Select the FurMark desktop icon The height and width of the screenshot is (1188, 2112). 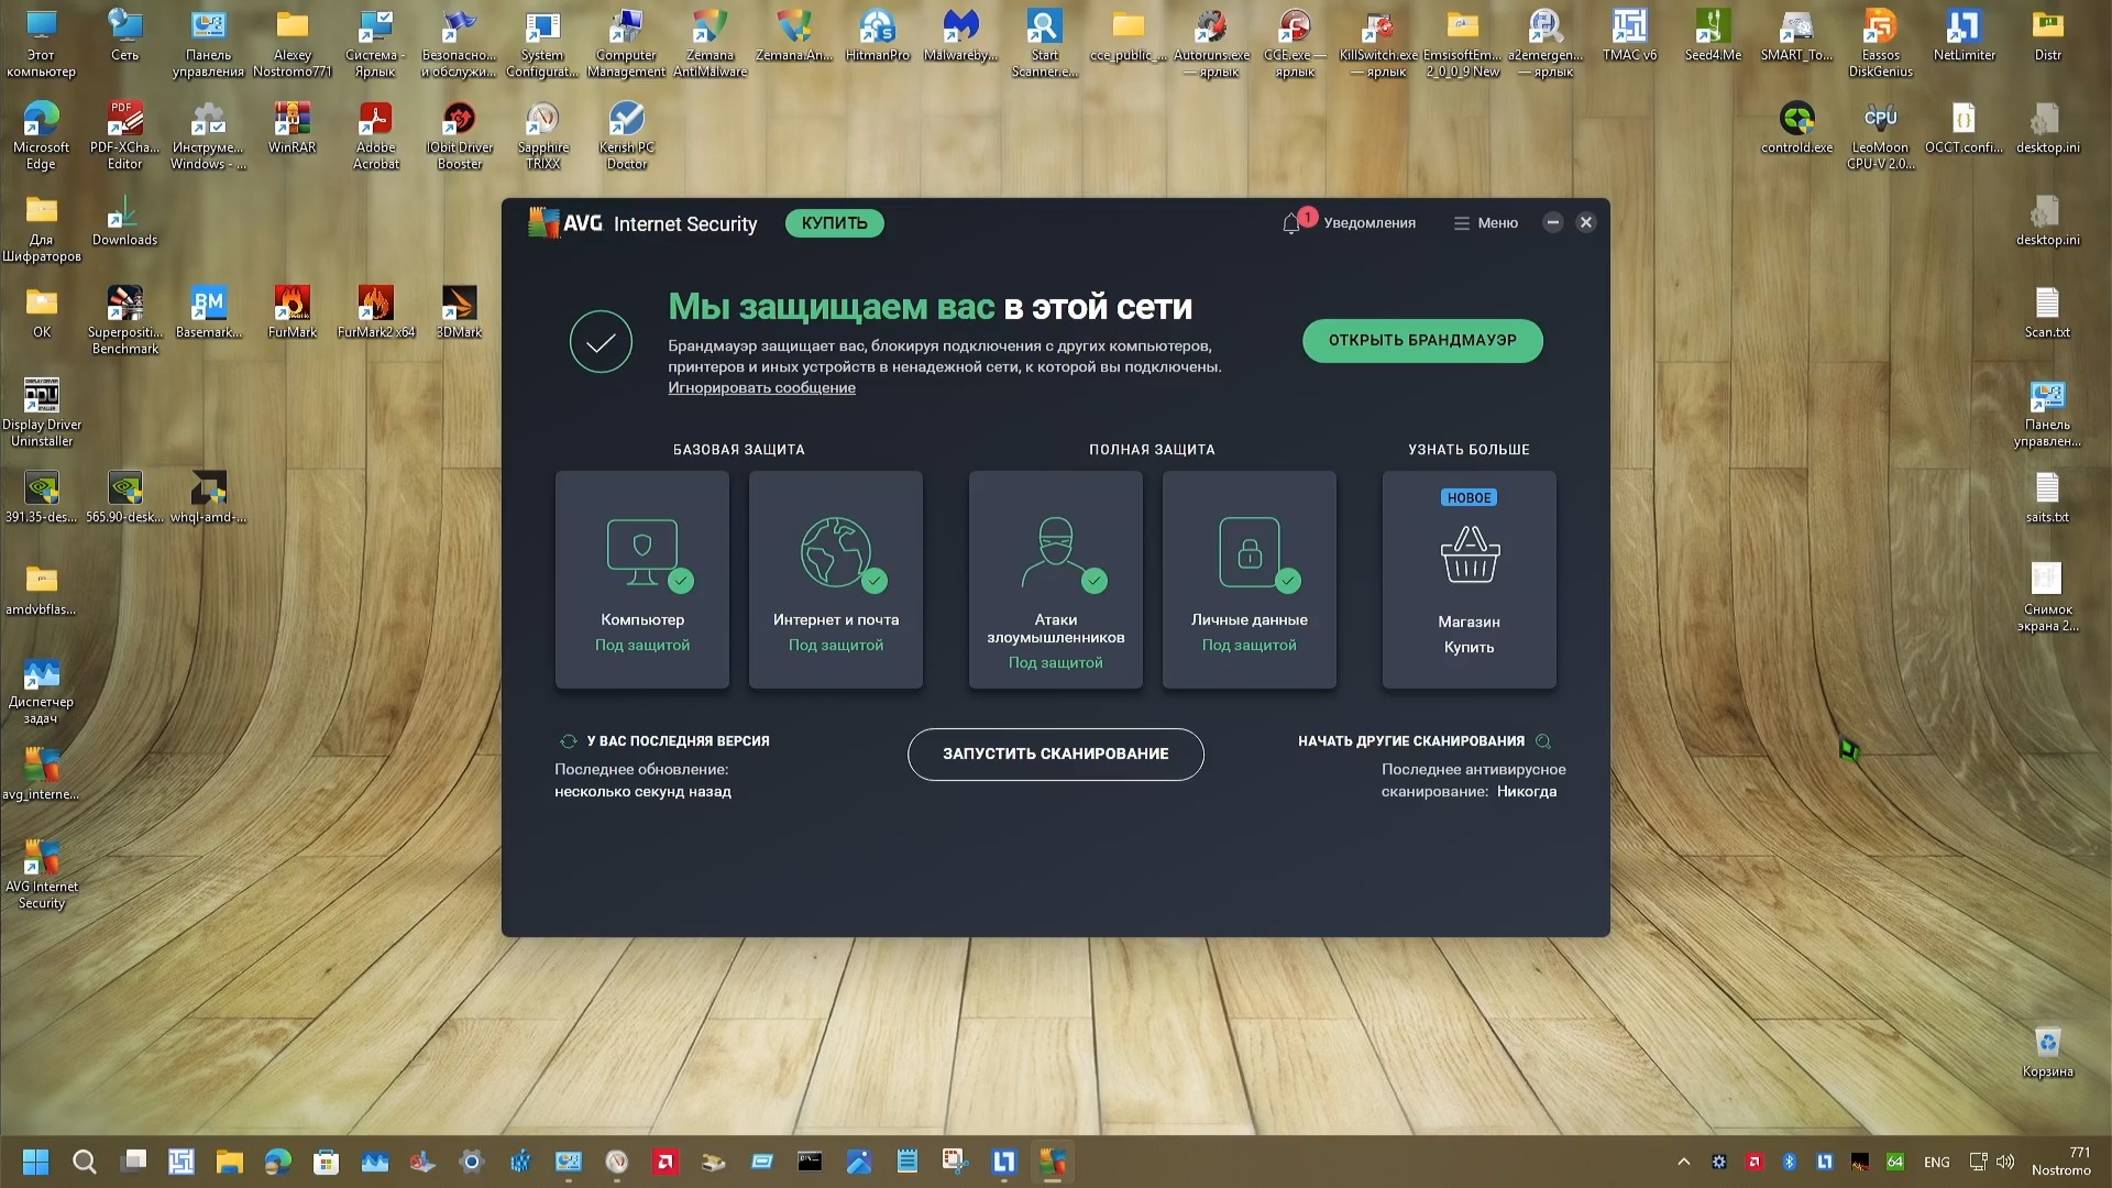[x=292, y=312]
